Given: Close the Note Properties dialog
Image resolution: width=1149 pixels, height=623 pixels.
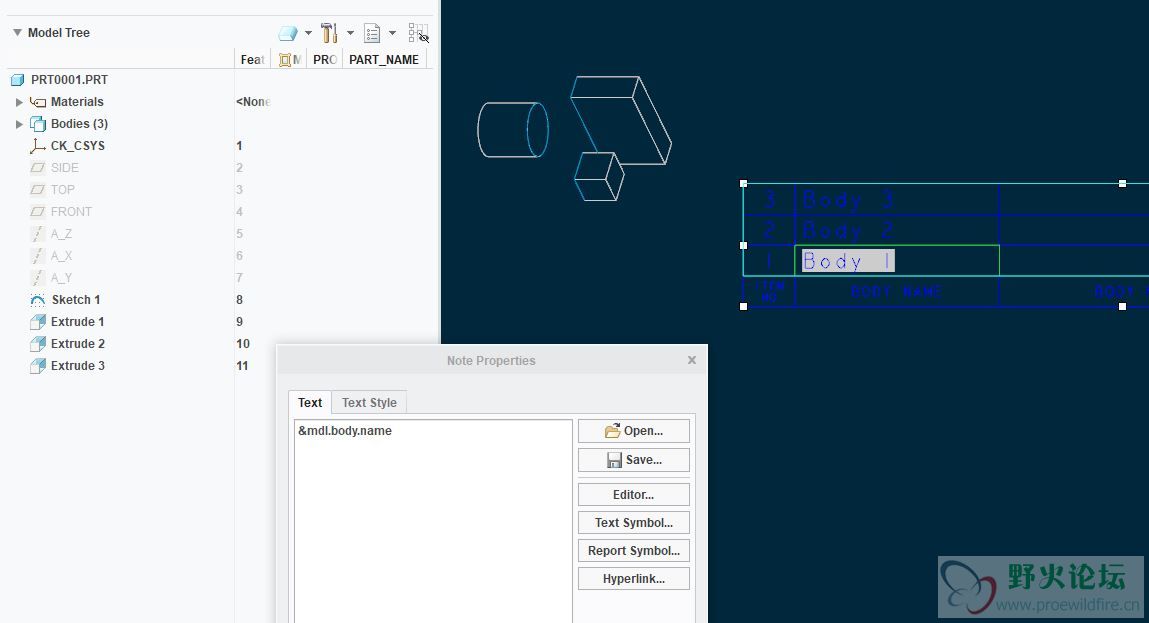Looking at the screenshot, I should pos(692,360).
